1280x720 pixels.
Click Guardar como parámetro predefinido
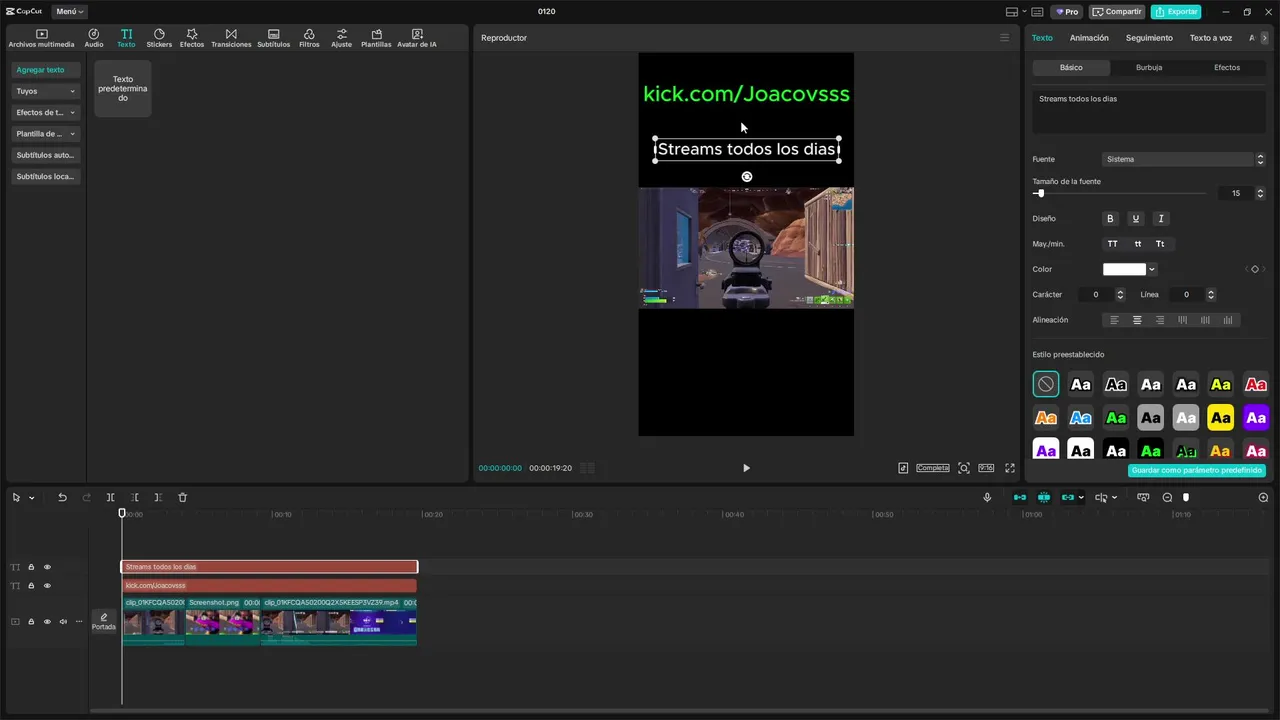[x=1197, y=470]
